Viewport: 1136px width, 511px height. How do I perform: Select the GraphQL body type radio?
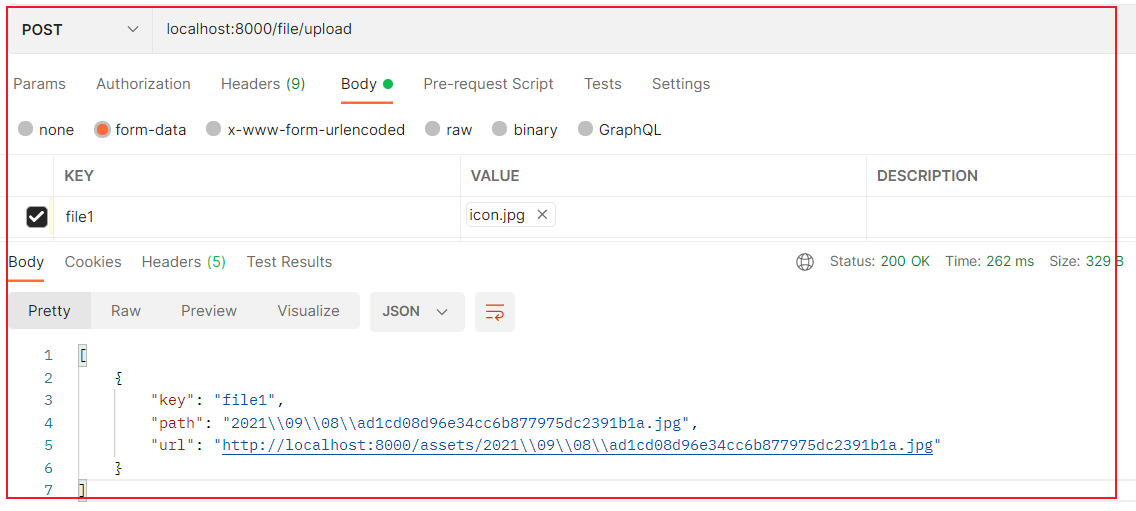pyautogui.click(x=585, y=130)
